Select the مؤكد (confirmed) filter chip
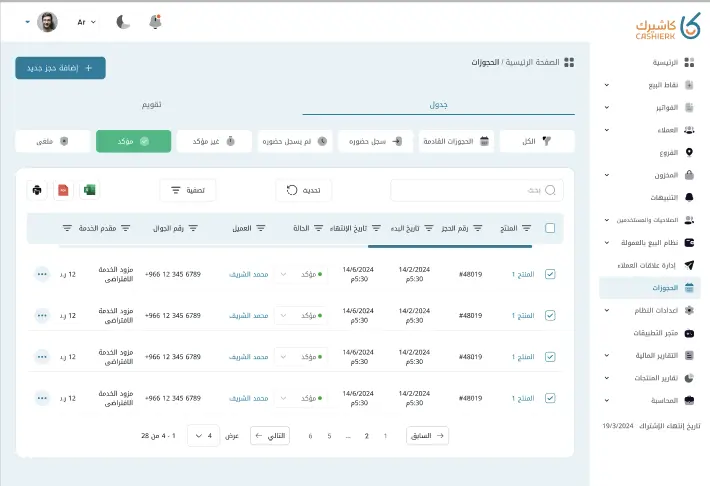The width and height of the screenshot is (710, 486). pyautogui.click(x=134, y=141)
